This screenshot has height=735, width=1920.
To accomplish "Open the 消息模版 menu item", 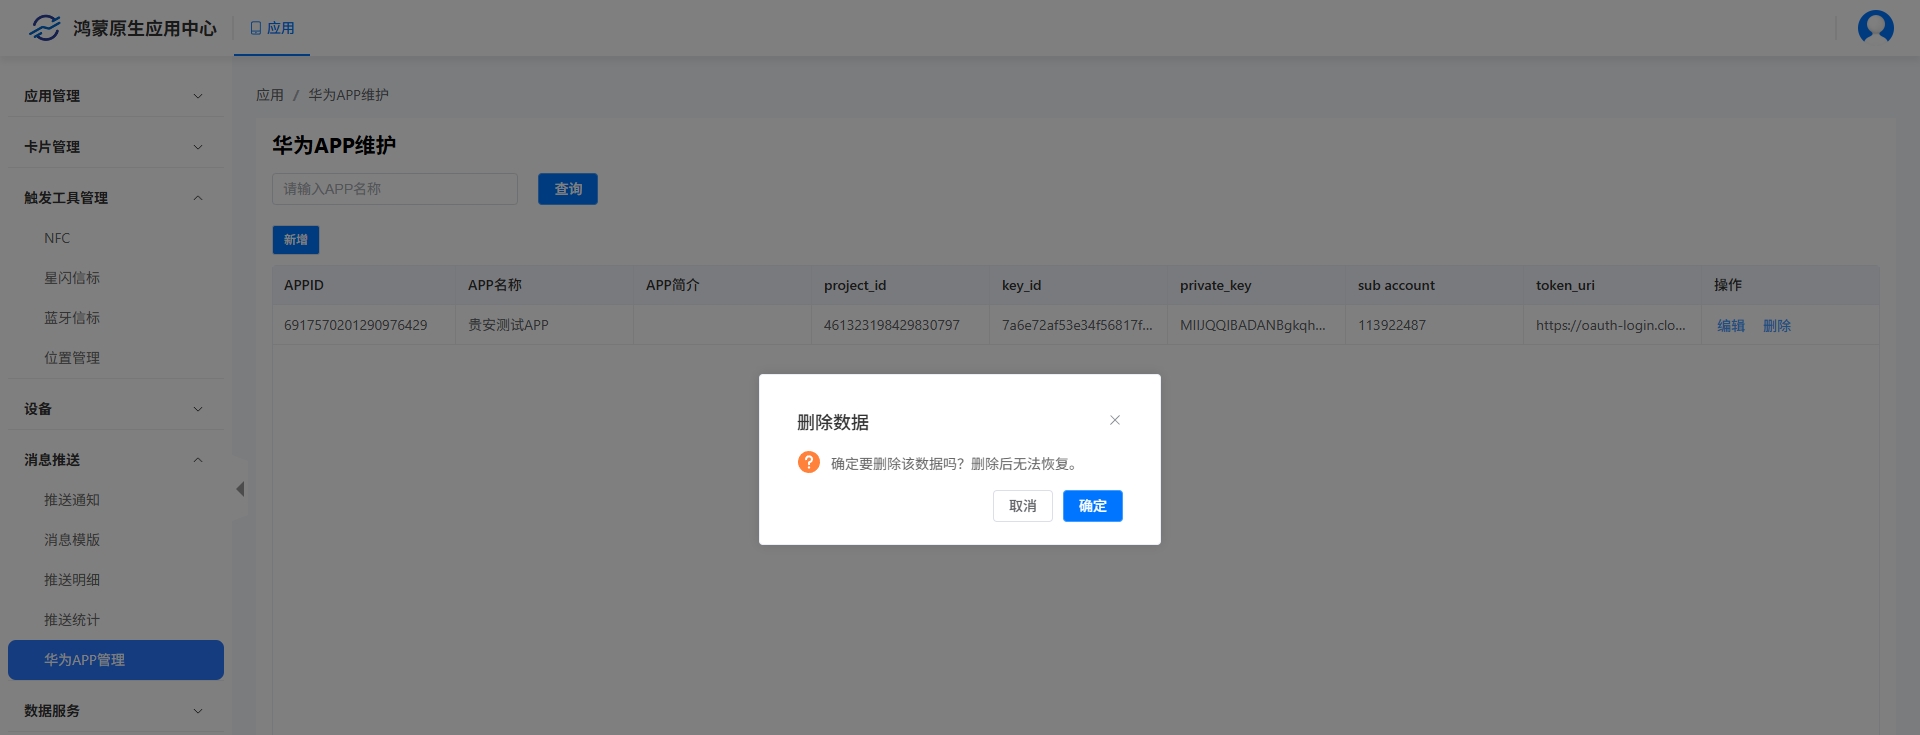I will point(115,540).
